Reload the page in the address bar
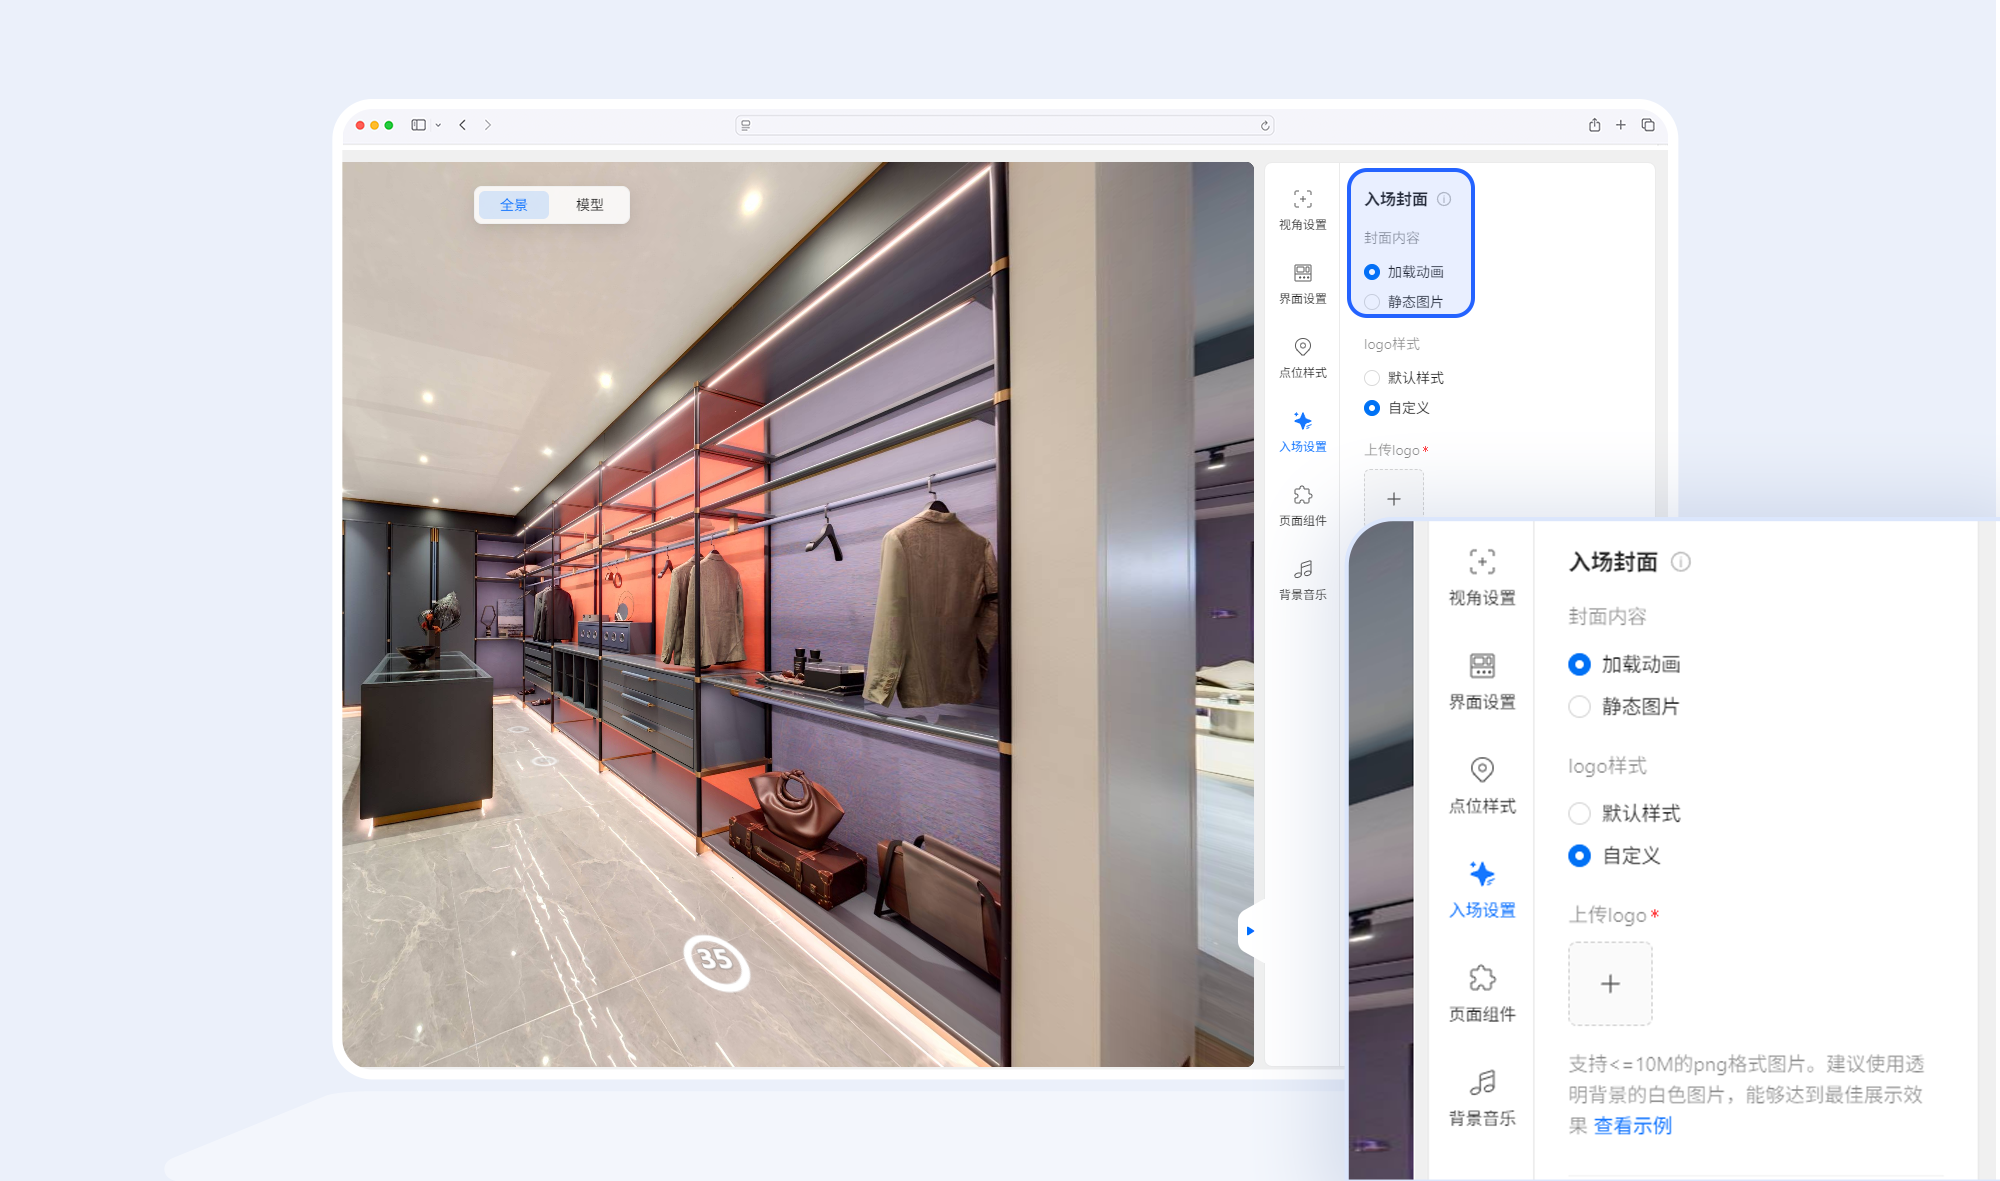This screenshot has width=2000, height=1181. point(1265,125)
